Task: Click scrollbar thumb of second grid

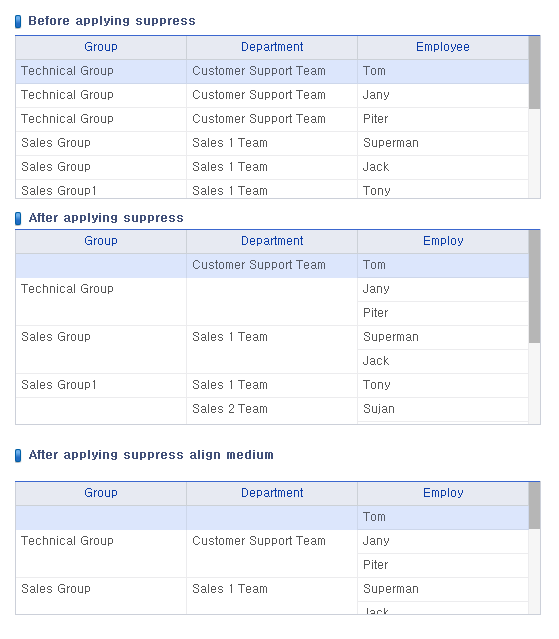Action: click(534, 286)
